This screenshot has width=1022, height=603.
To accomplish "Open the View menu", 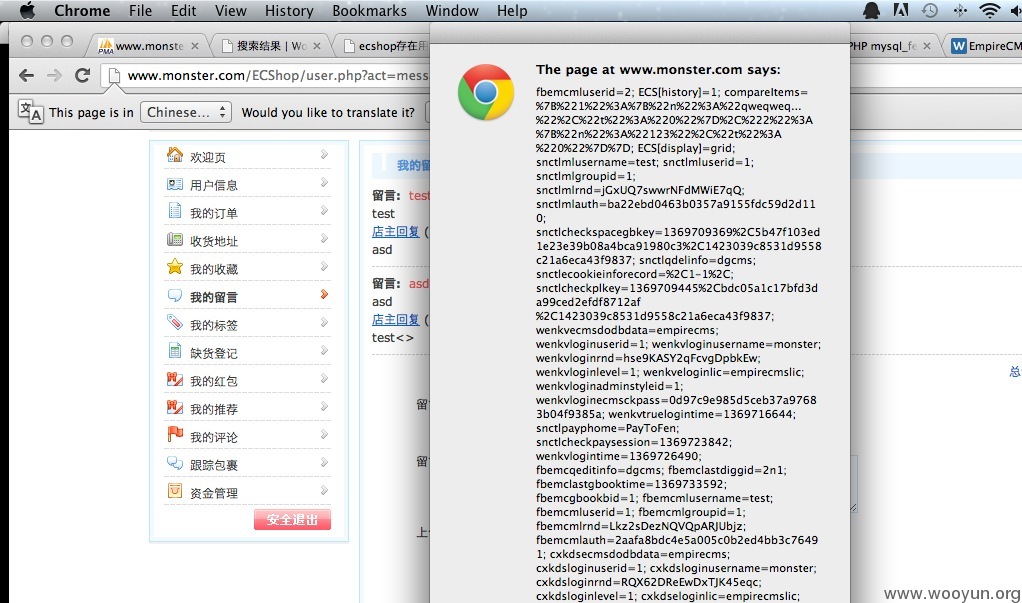I will pyautogui.click(x=231, y=11).
